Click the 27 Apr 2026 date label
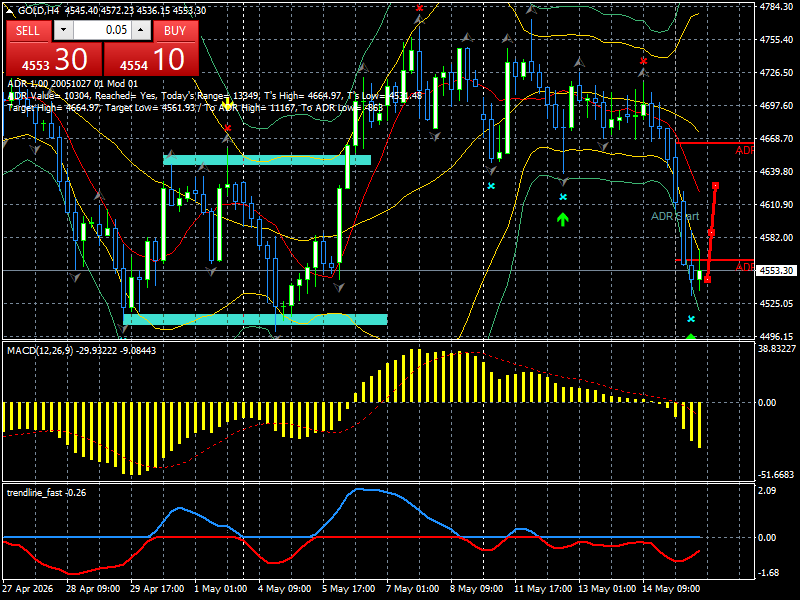The image size is (800, 600). 28,588
